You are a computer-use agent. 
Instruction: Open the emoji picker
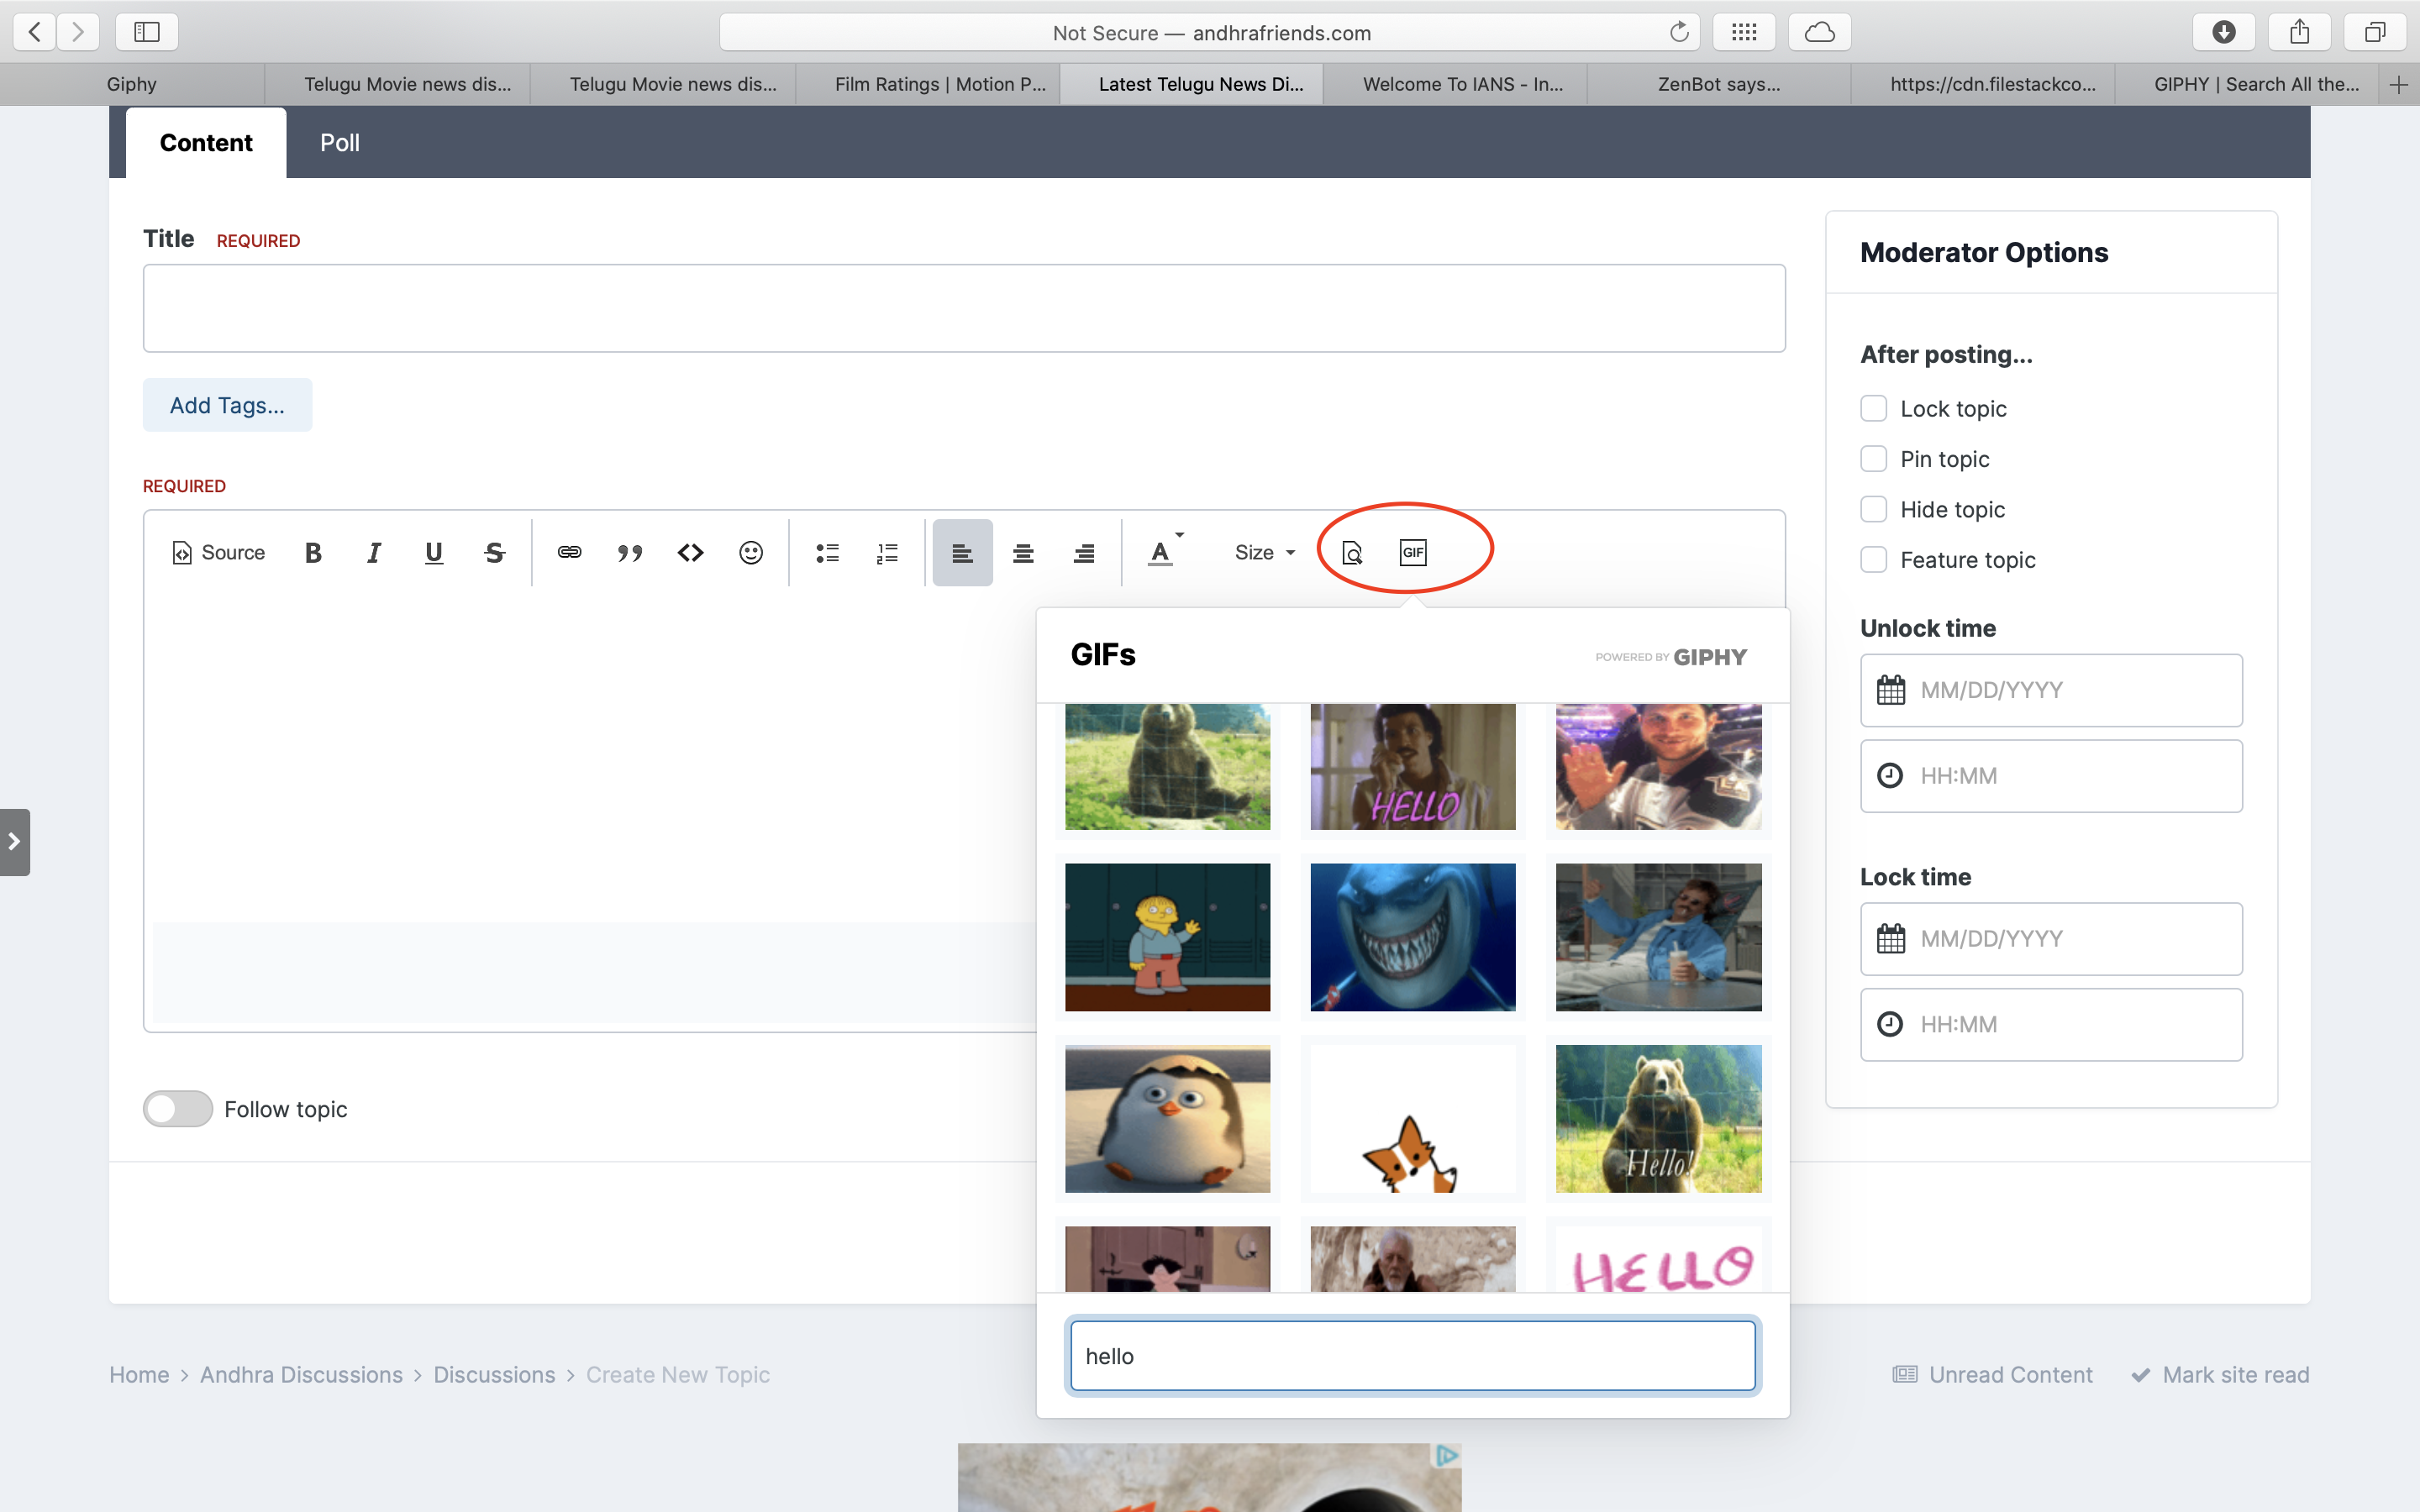(751, 553)
